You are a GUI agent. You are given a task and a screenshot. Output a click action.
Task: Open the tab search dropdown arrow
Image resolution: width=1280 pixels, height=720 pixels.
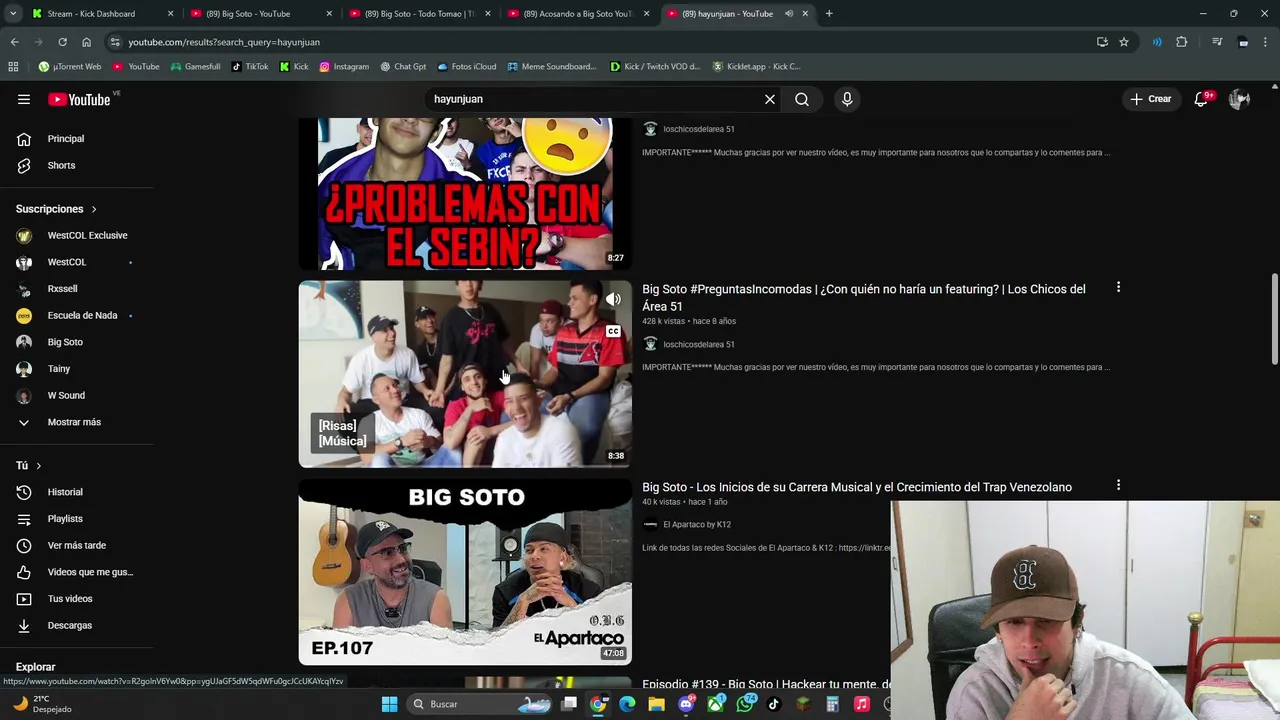point(13,14)
